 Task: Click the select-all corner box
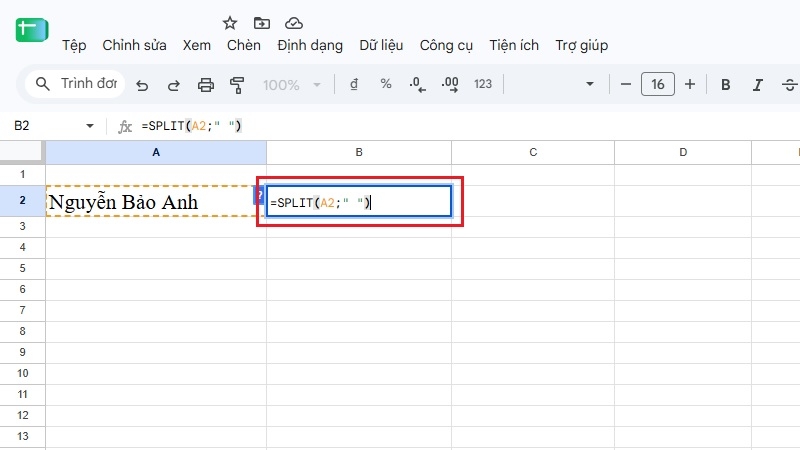(x=22, y=152)
